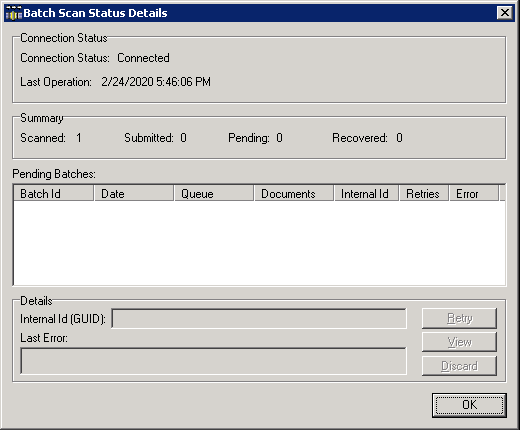The image size is (520, 430).
Task: Sort by the Error column header
Action: click(474, 194)
